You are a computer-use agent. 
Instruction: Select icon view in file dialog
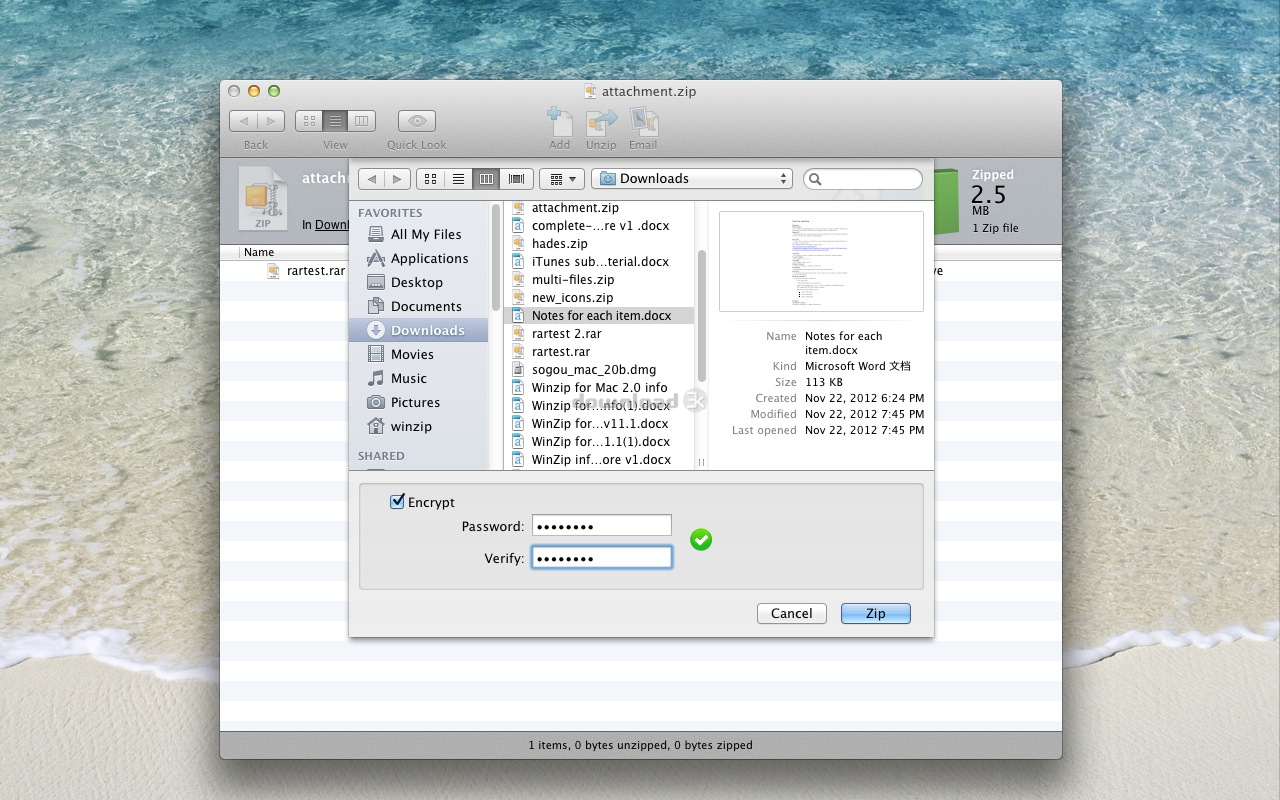(431, 179)
